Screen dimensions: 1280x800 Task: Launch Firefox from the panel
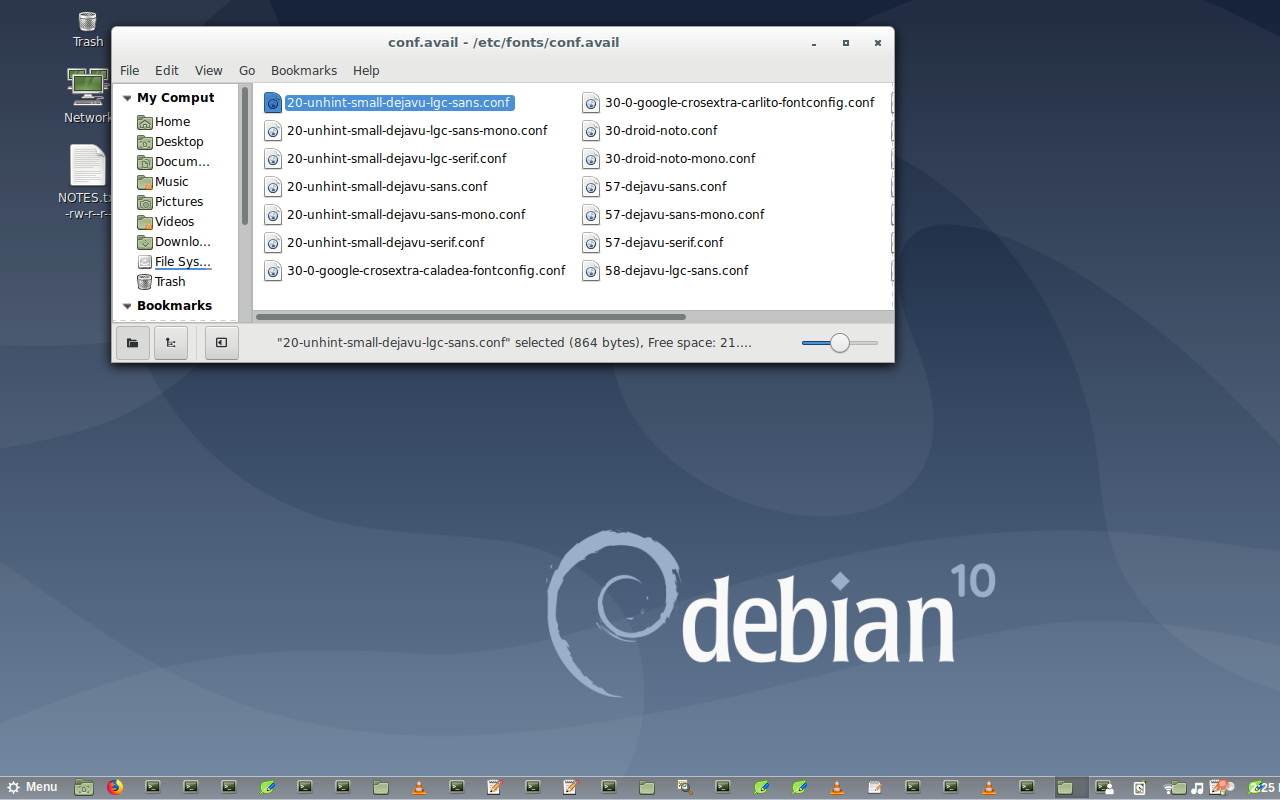click(115, 787)
